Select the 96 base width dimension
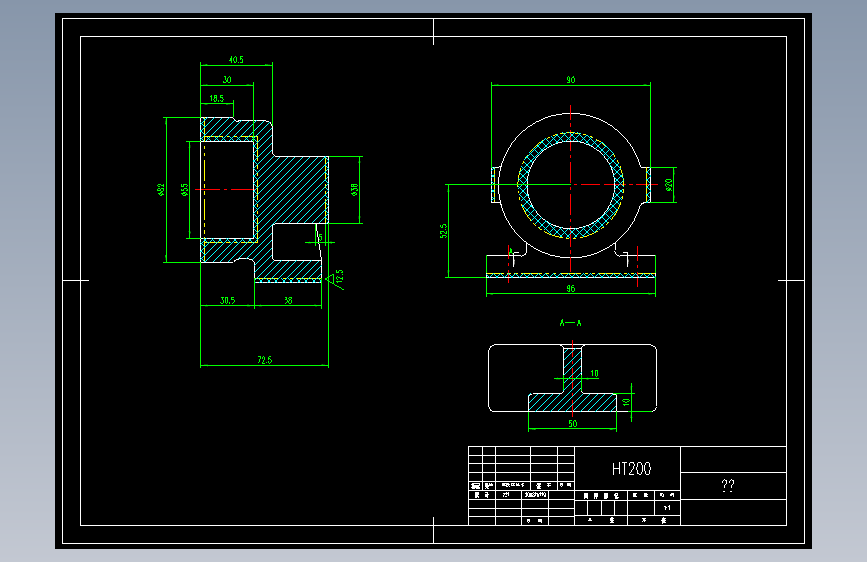 pos(571,288)
